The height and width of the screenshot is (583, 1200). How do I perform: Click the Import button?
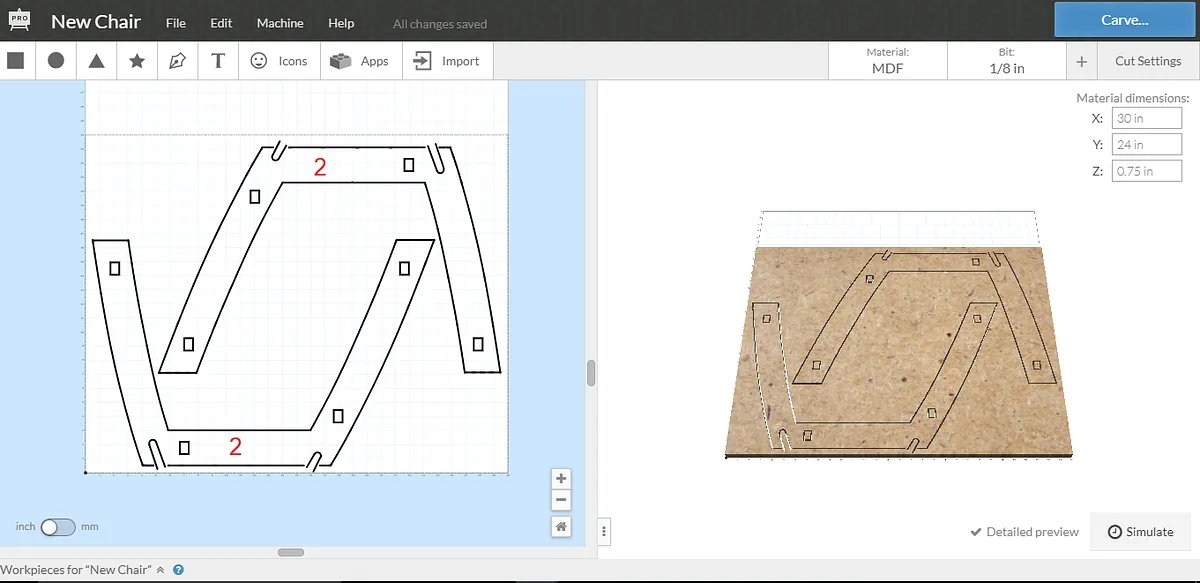446,61
